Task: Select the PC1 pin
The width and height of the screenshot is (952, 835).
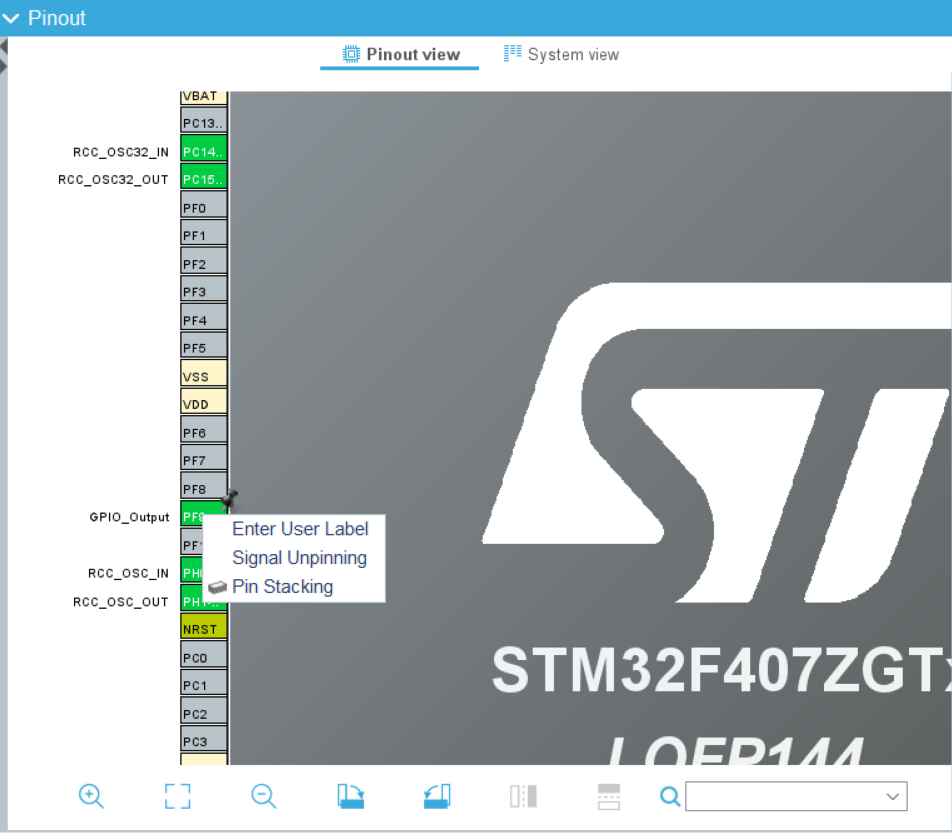Action: (204, 682)
